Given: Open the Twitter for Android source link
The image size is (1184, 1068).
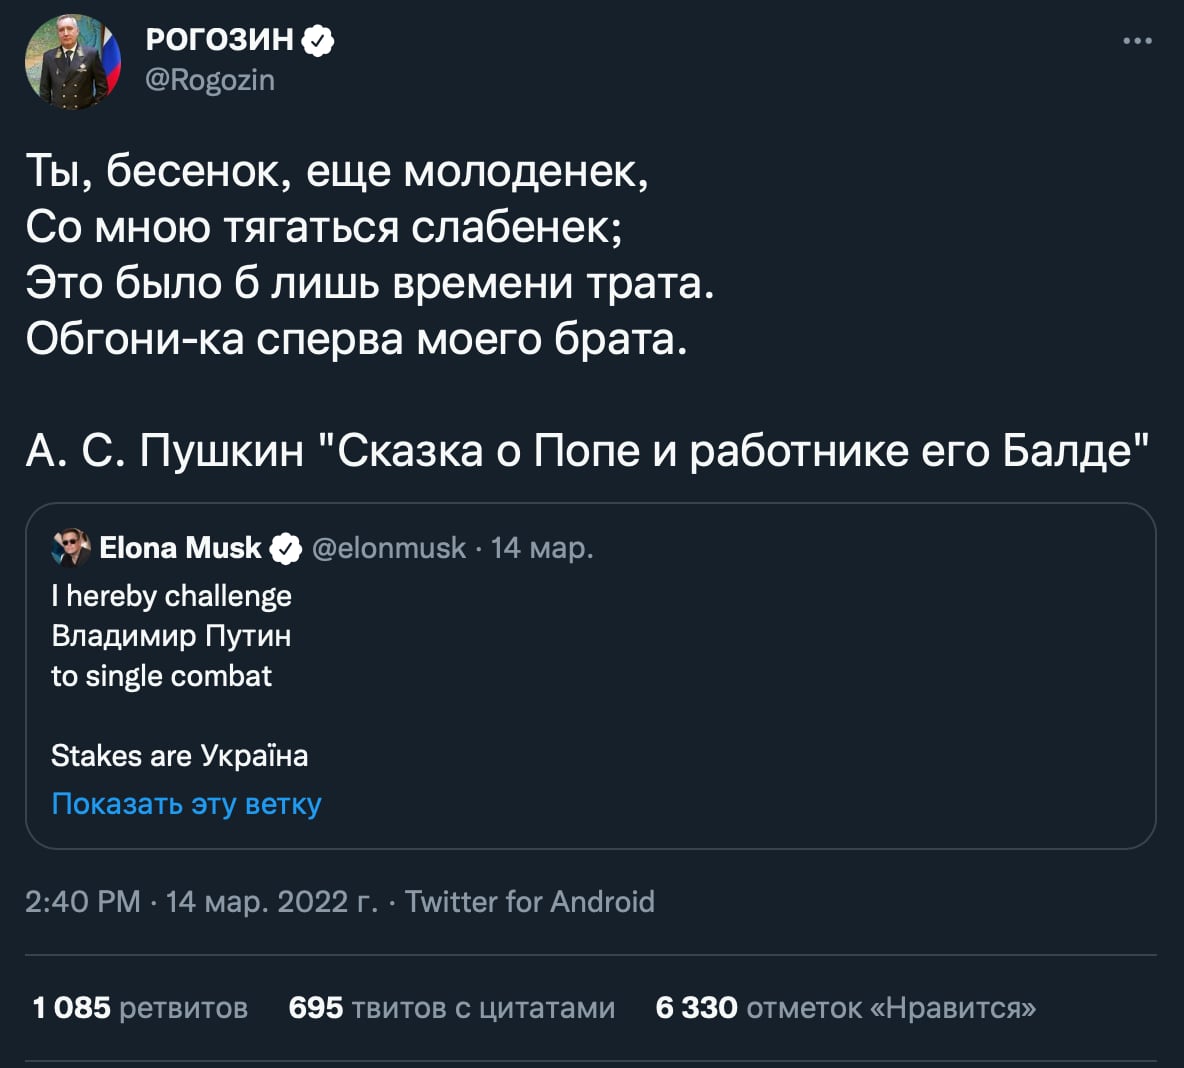Looking at the screenshot, I should 529,902.
